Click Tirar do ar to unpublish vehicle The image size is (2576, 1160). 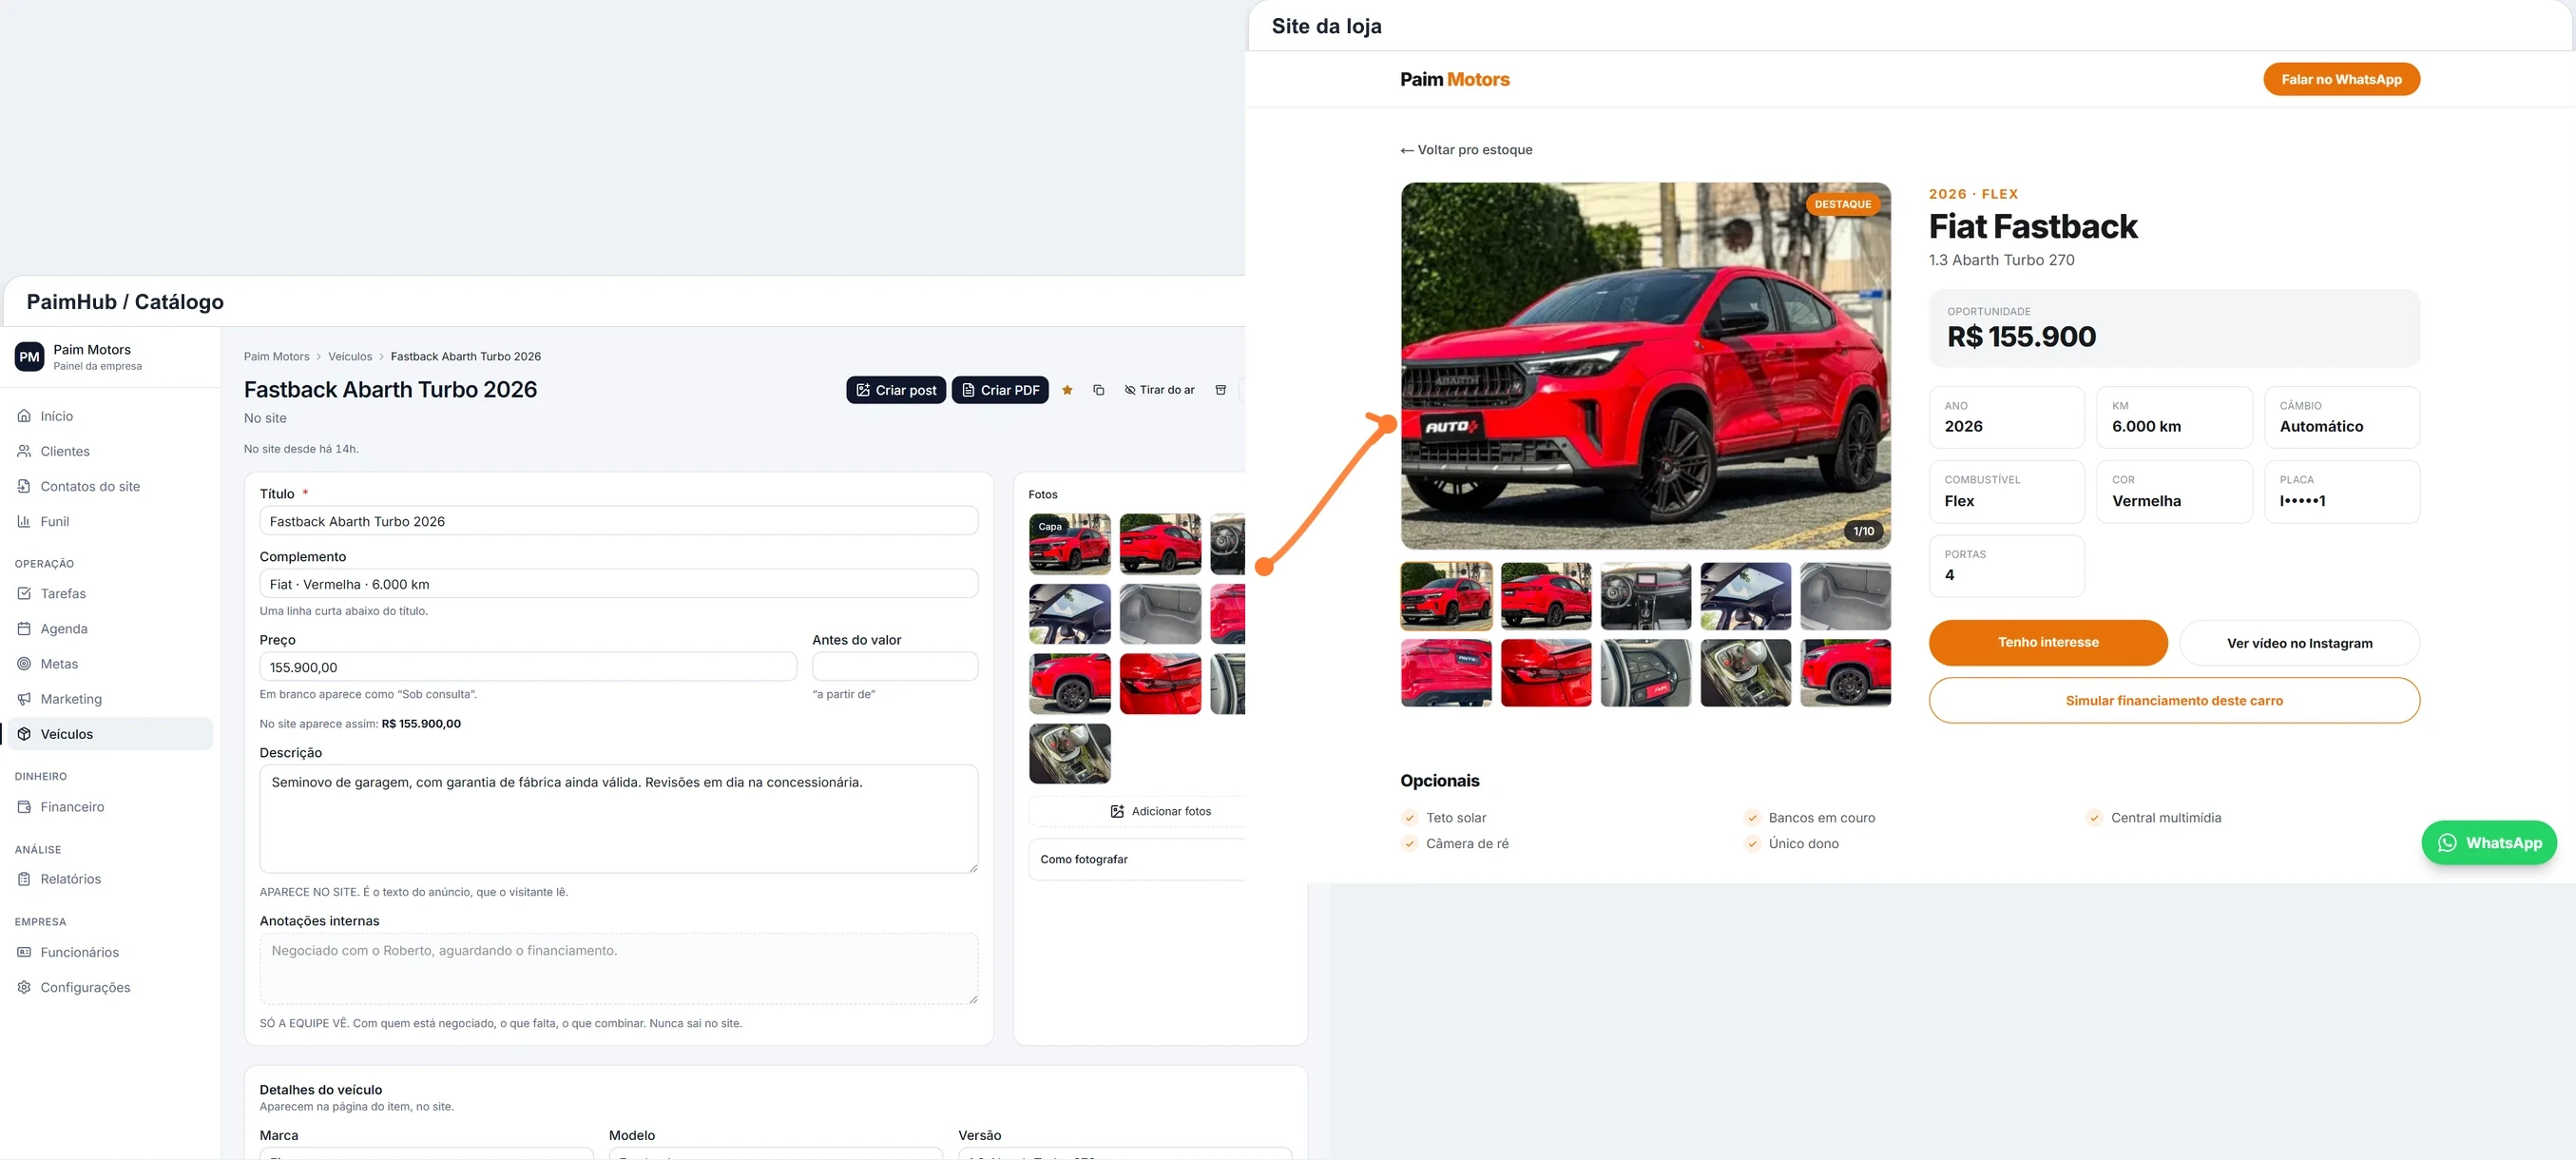(1159, 390)
